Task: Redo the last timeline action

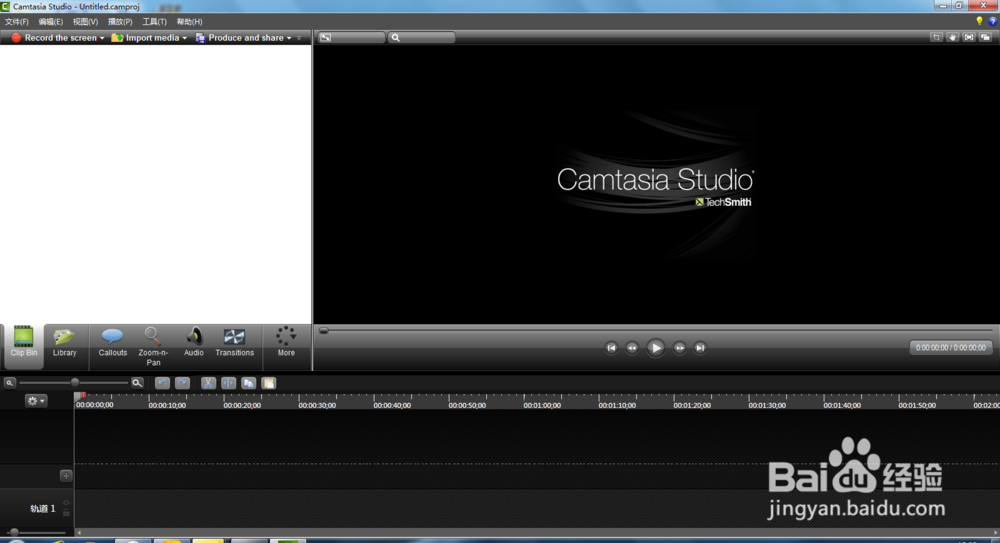Action: coord(182,383)
